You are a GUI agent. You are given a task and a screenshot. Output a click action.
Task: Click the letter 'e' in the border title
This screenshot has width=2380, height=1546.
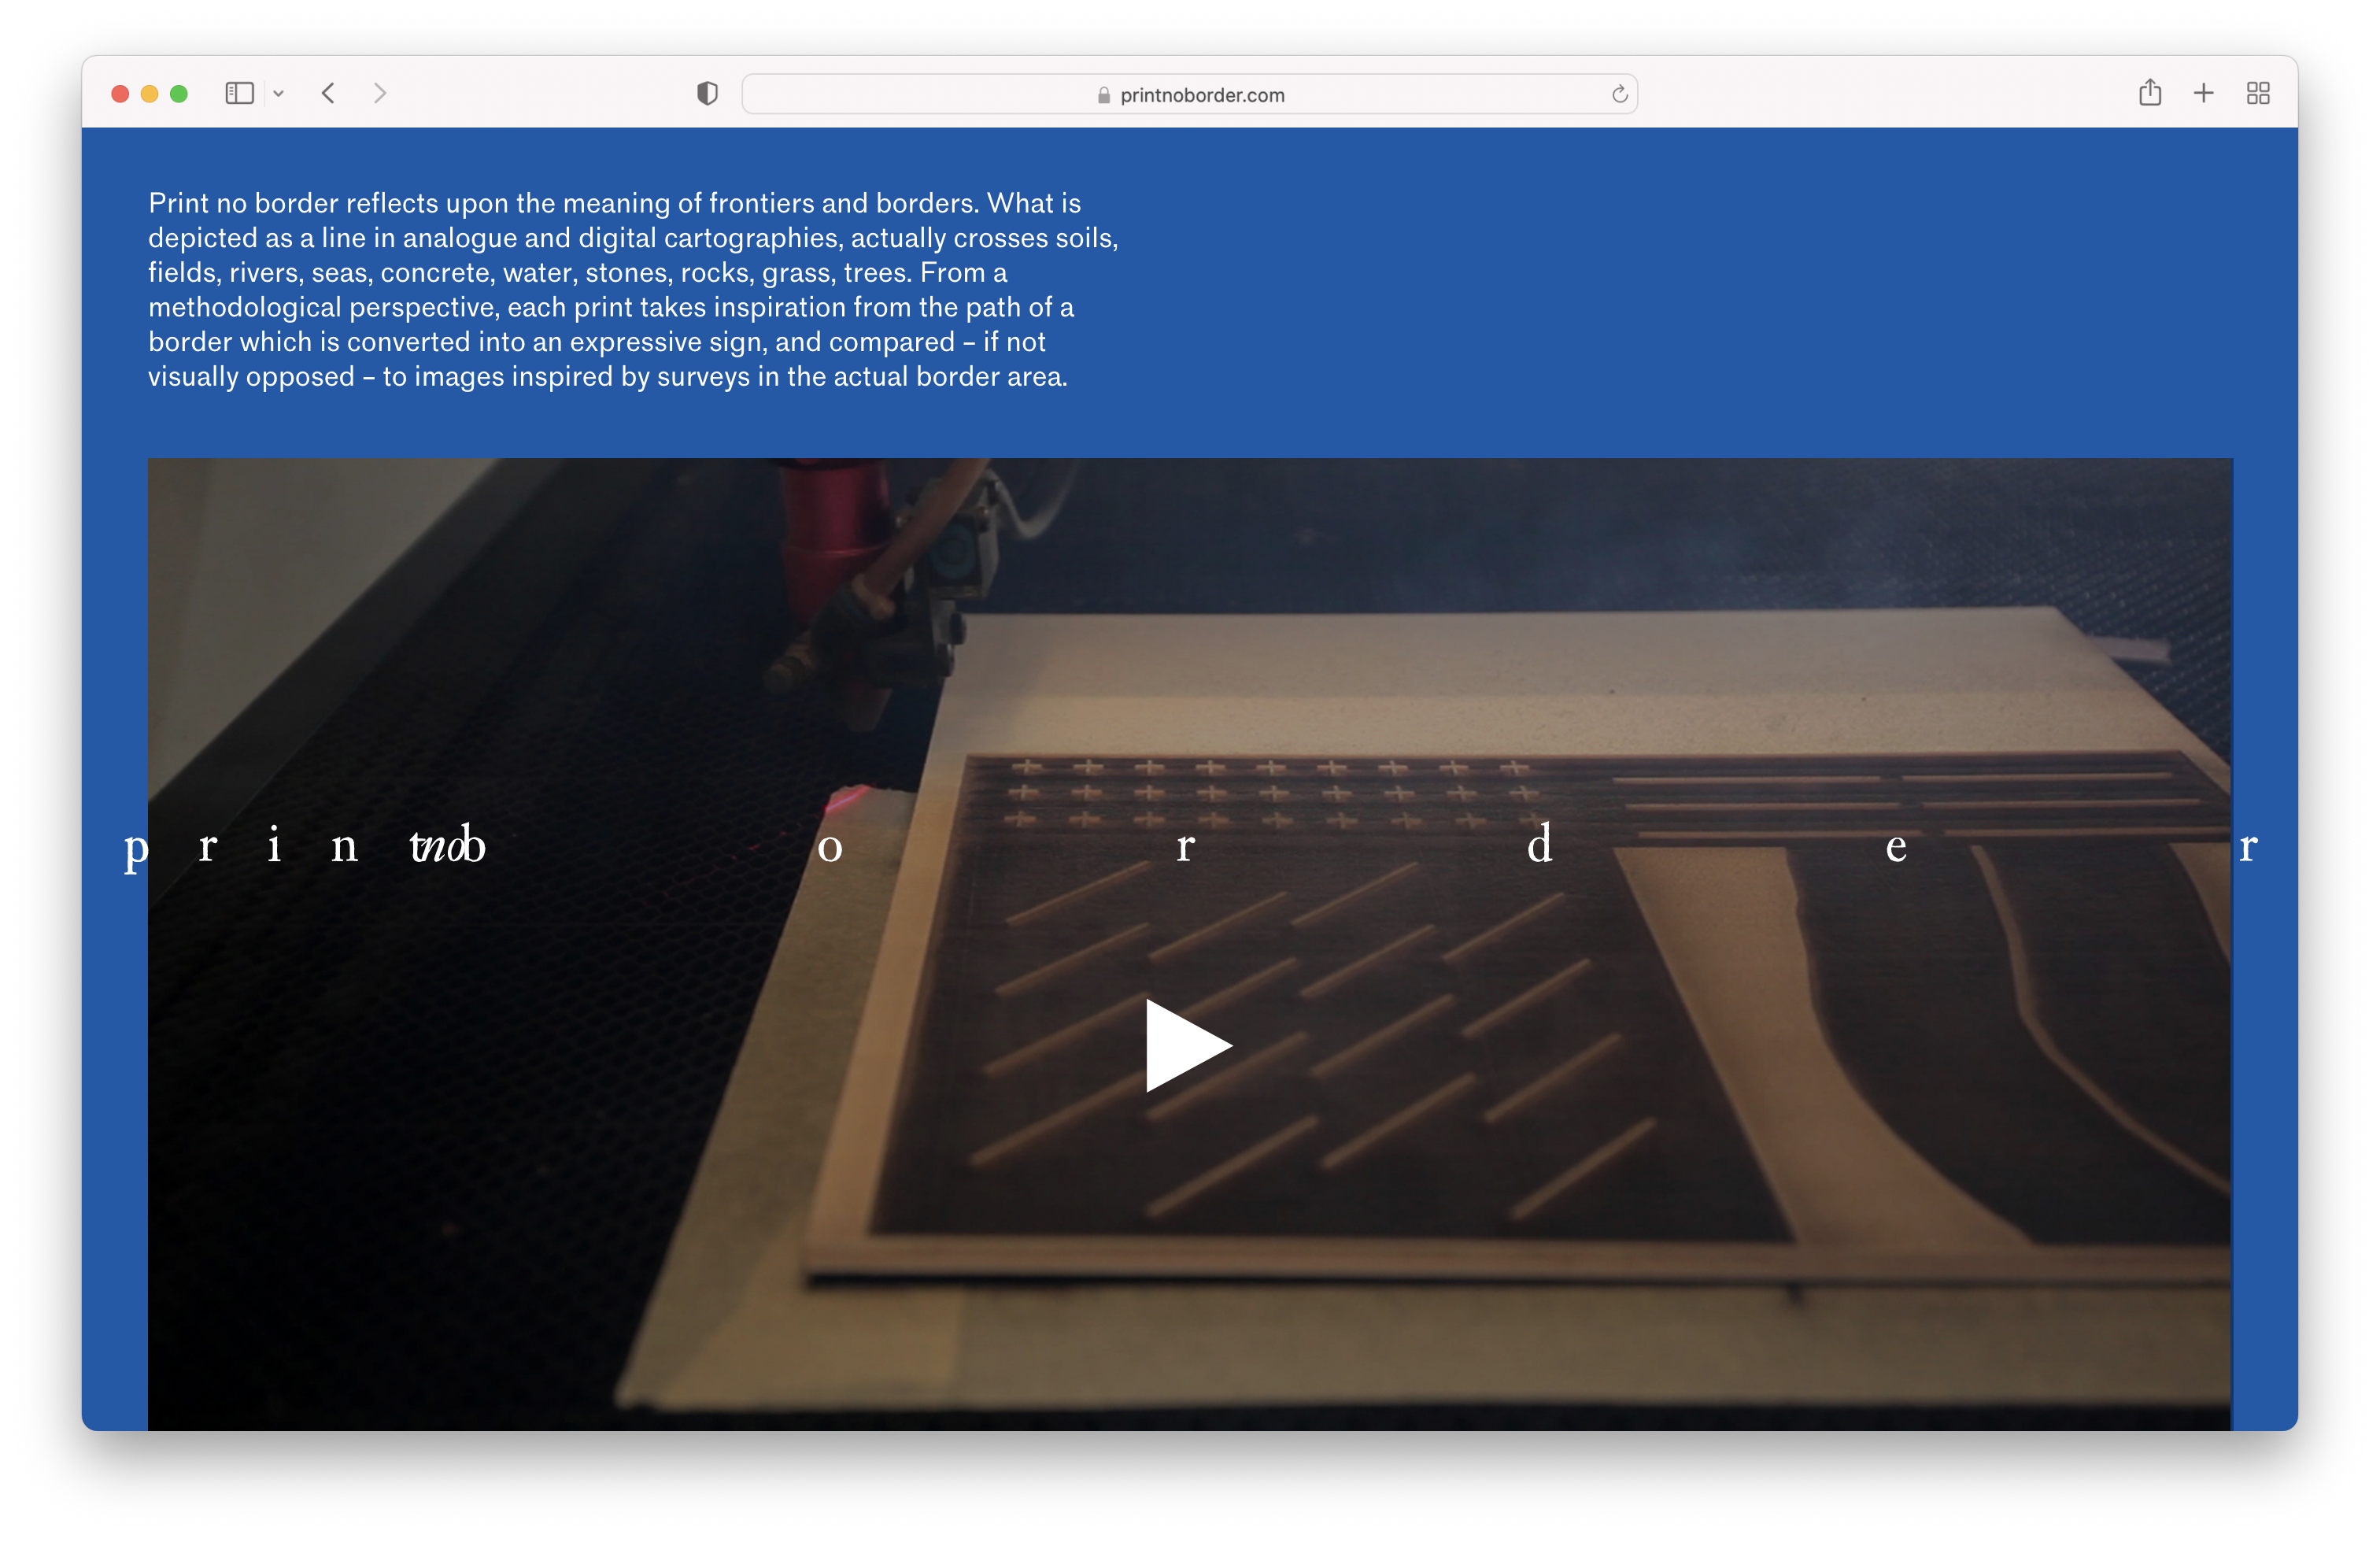point(1896,848)
